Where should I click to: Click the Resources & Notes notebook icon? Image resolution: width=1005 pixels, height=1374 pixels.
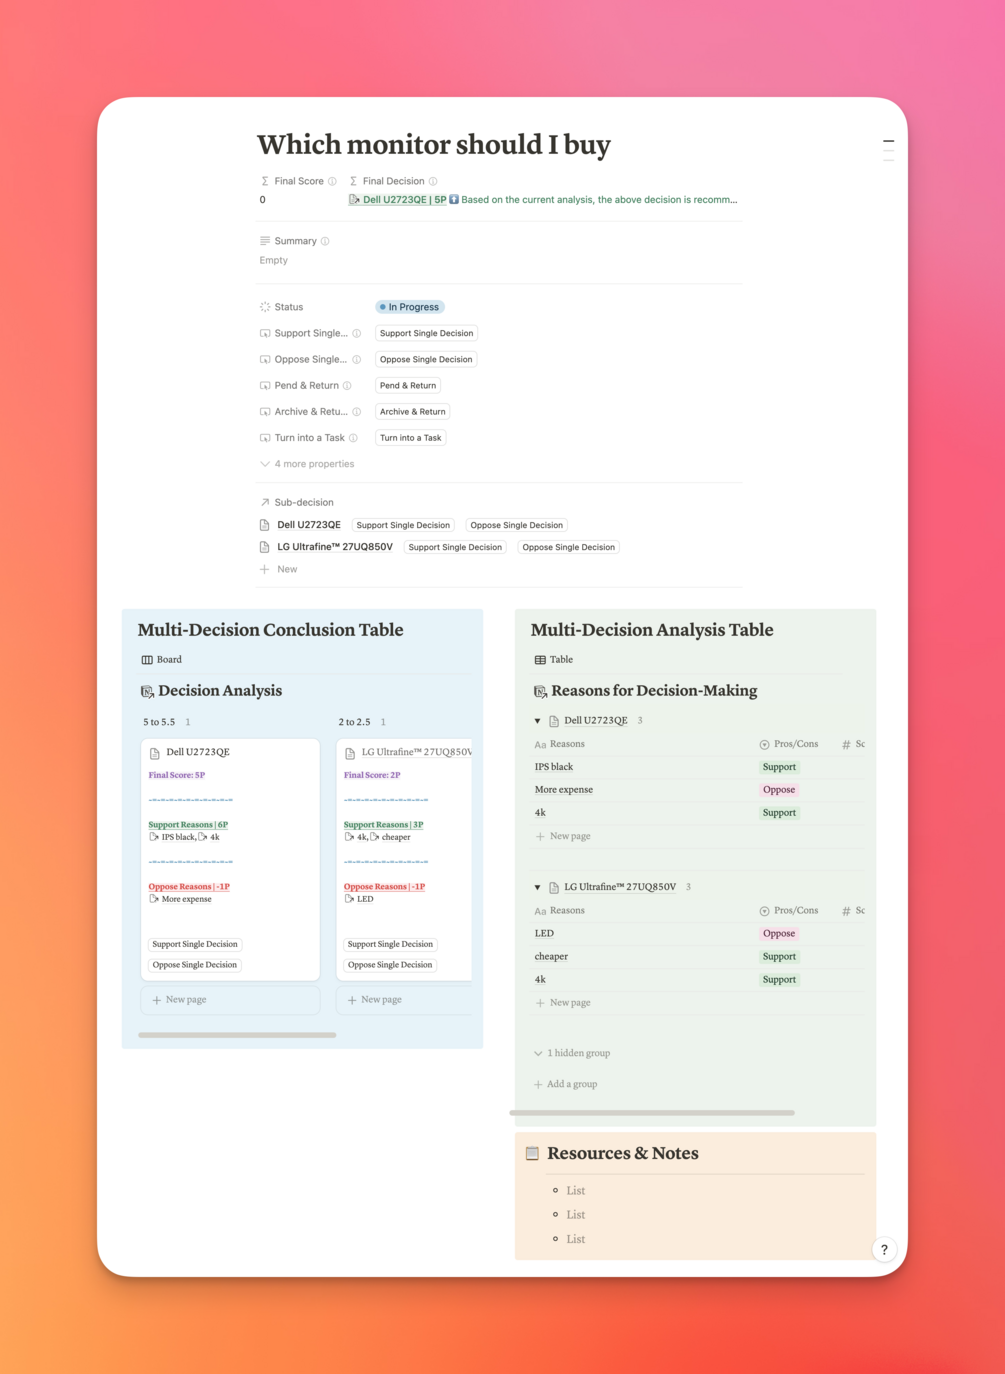(532, 1153)
